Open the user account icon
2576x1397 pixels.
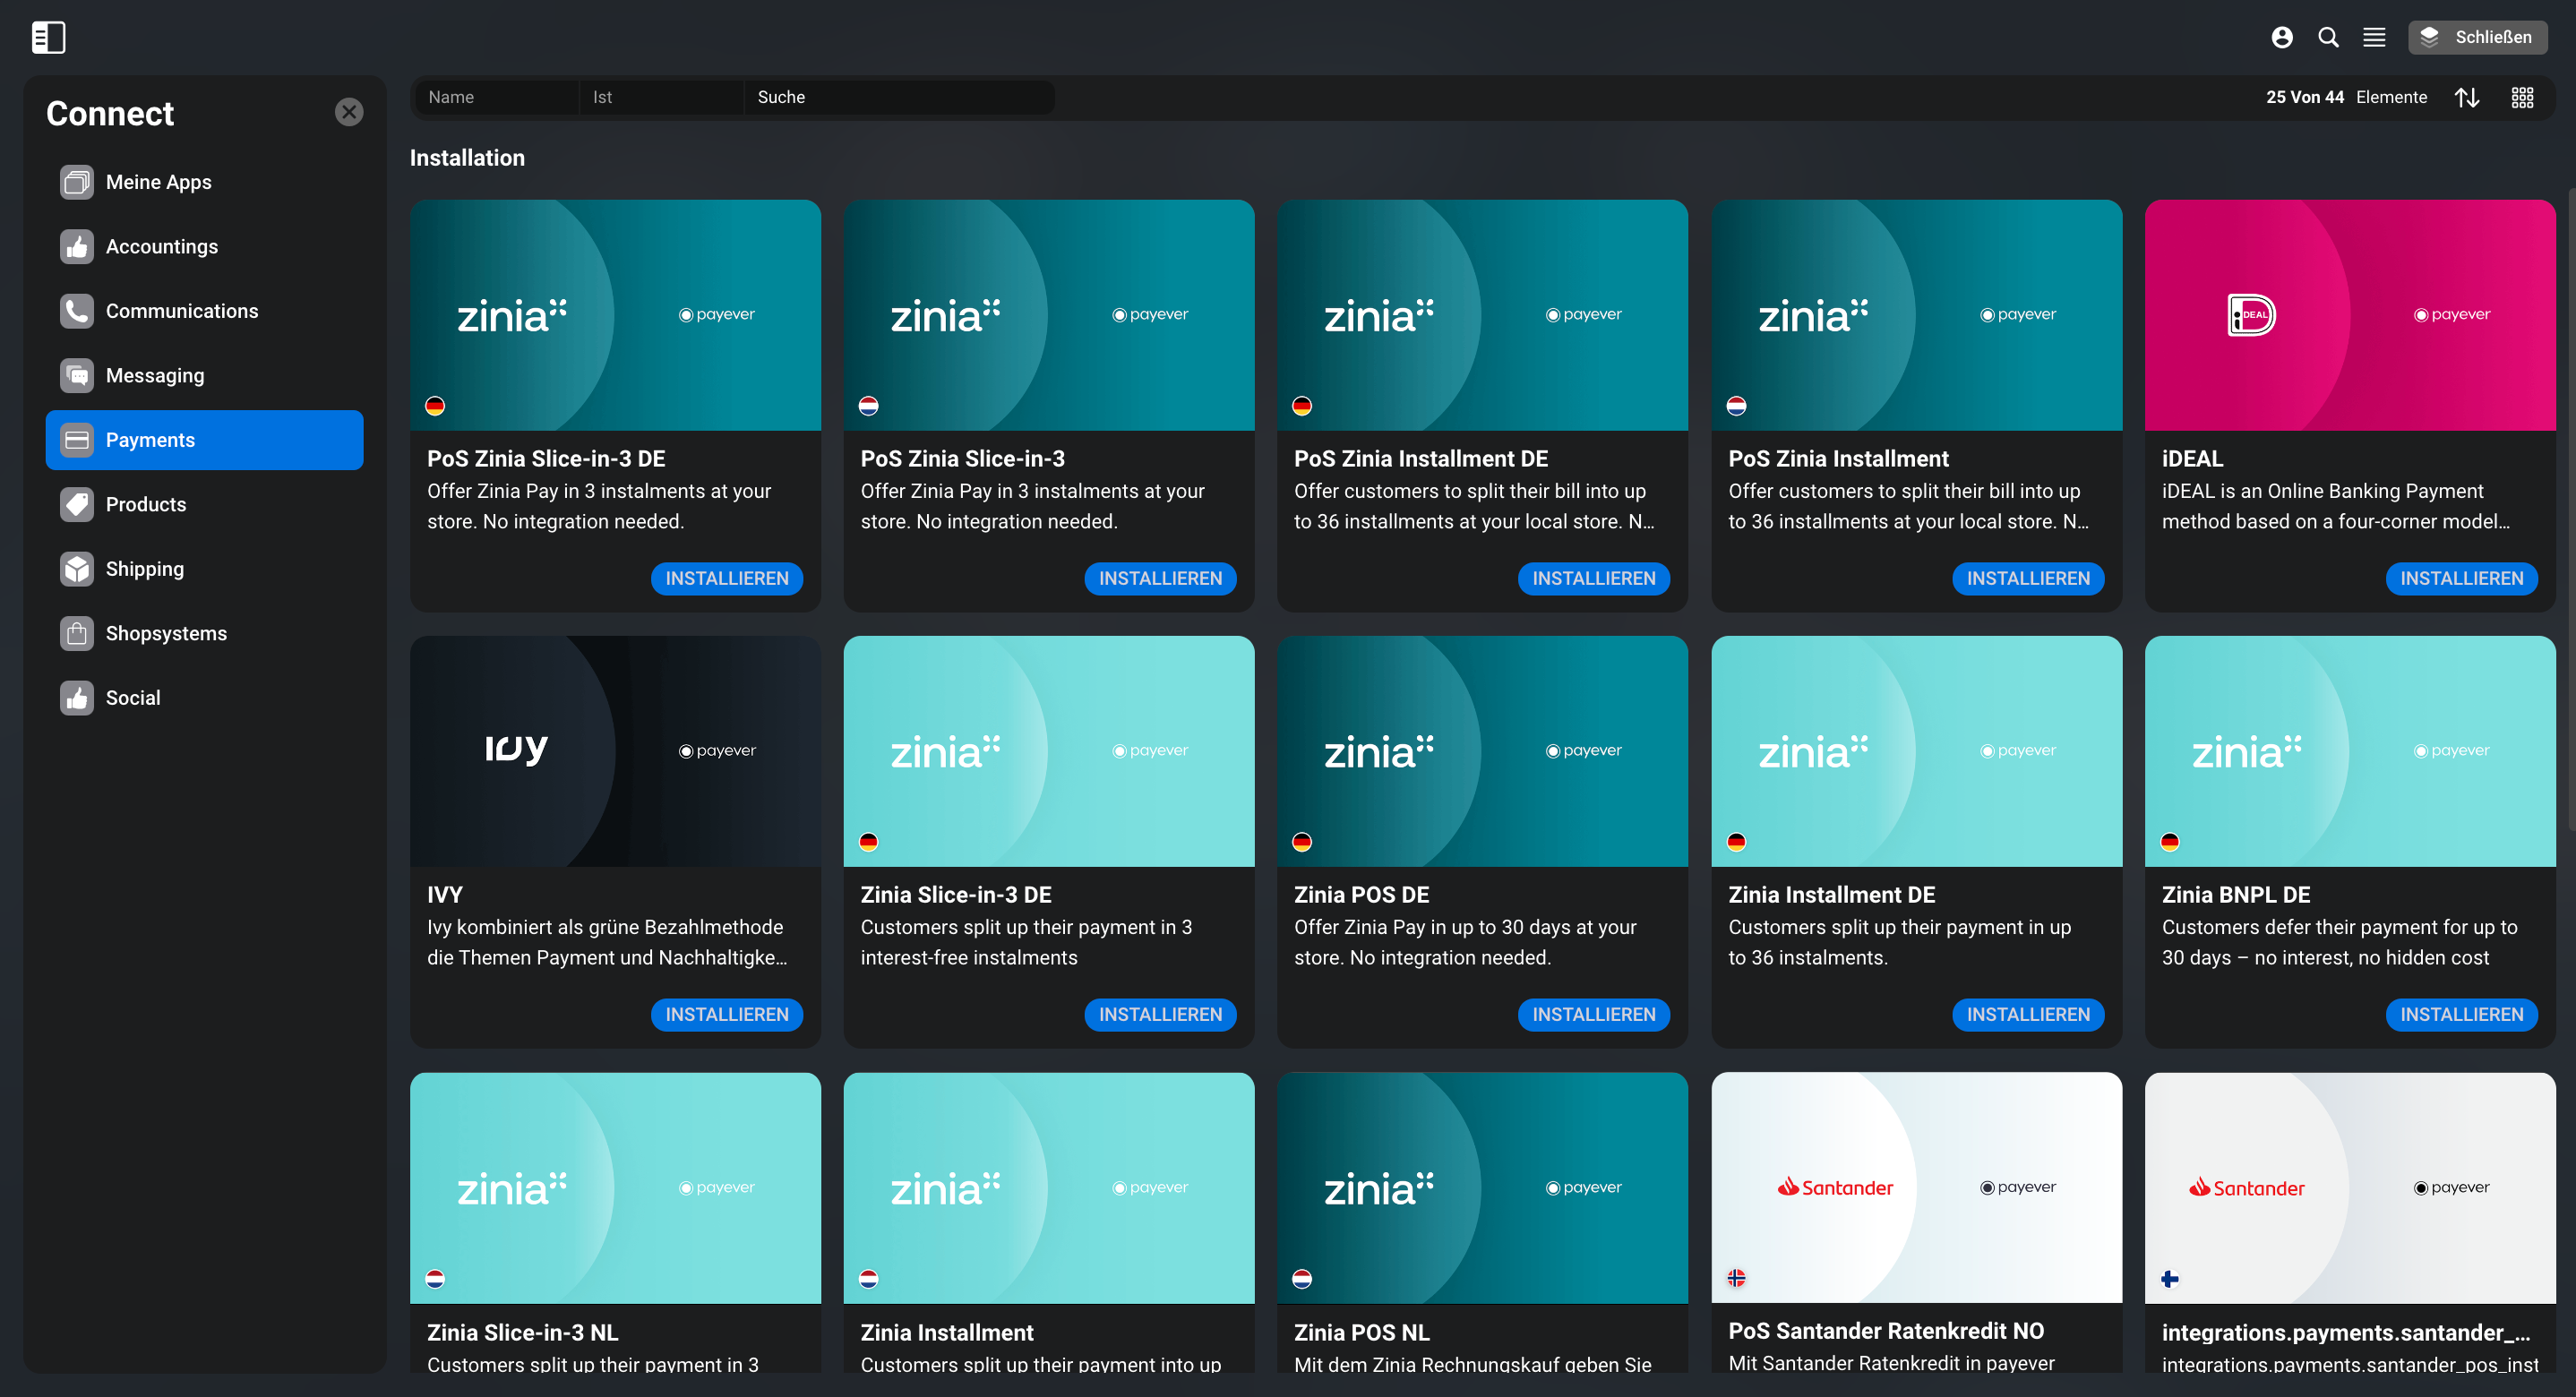point(2282,37)
